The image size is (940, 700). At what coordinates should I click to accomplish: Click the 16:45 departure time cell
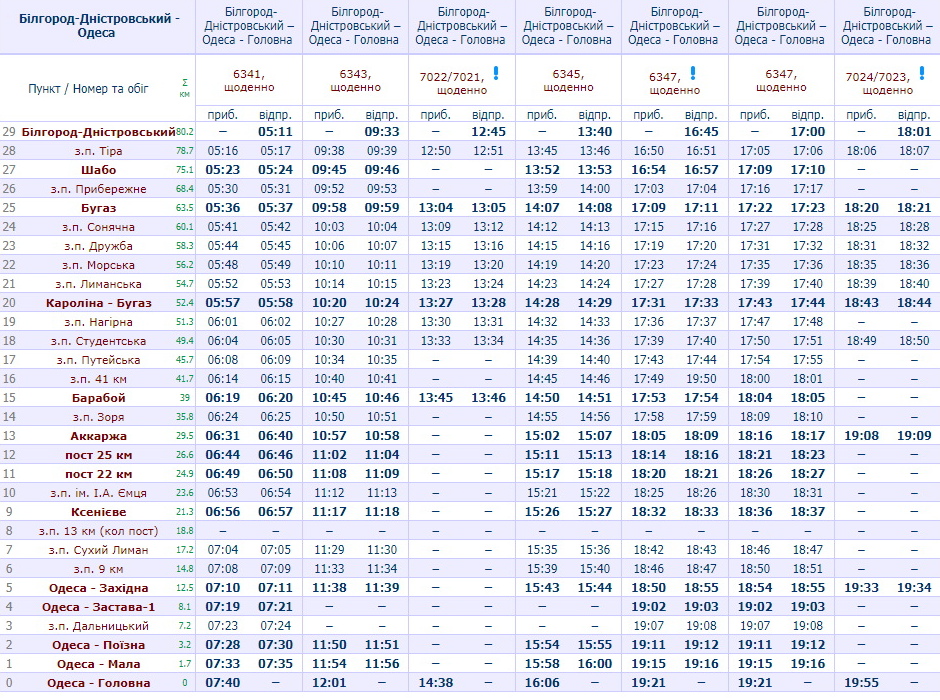(701, 132)
